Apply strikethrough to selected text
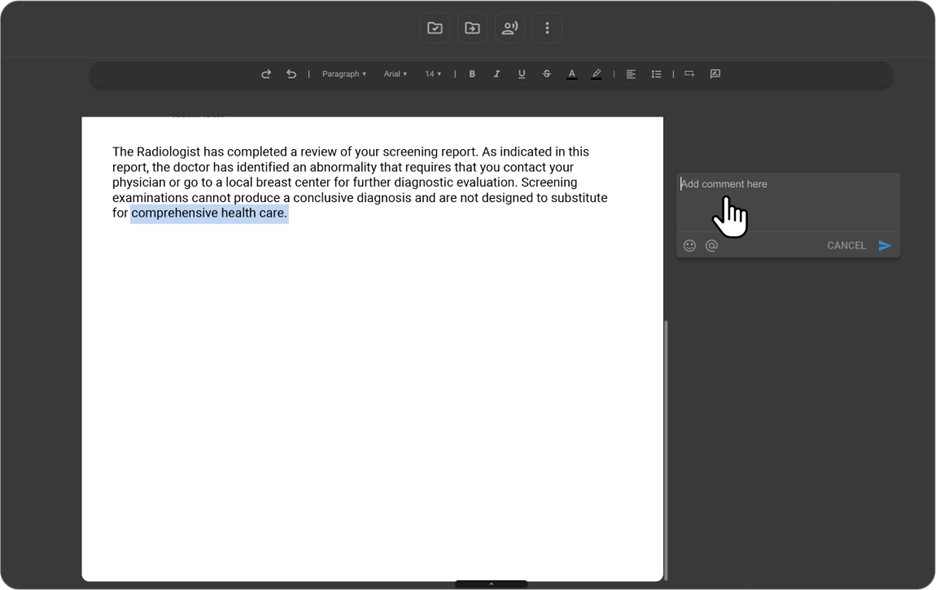The height and width of the screenshot is (590, 936). pyautogui.click(x=546, y=74)
